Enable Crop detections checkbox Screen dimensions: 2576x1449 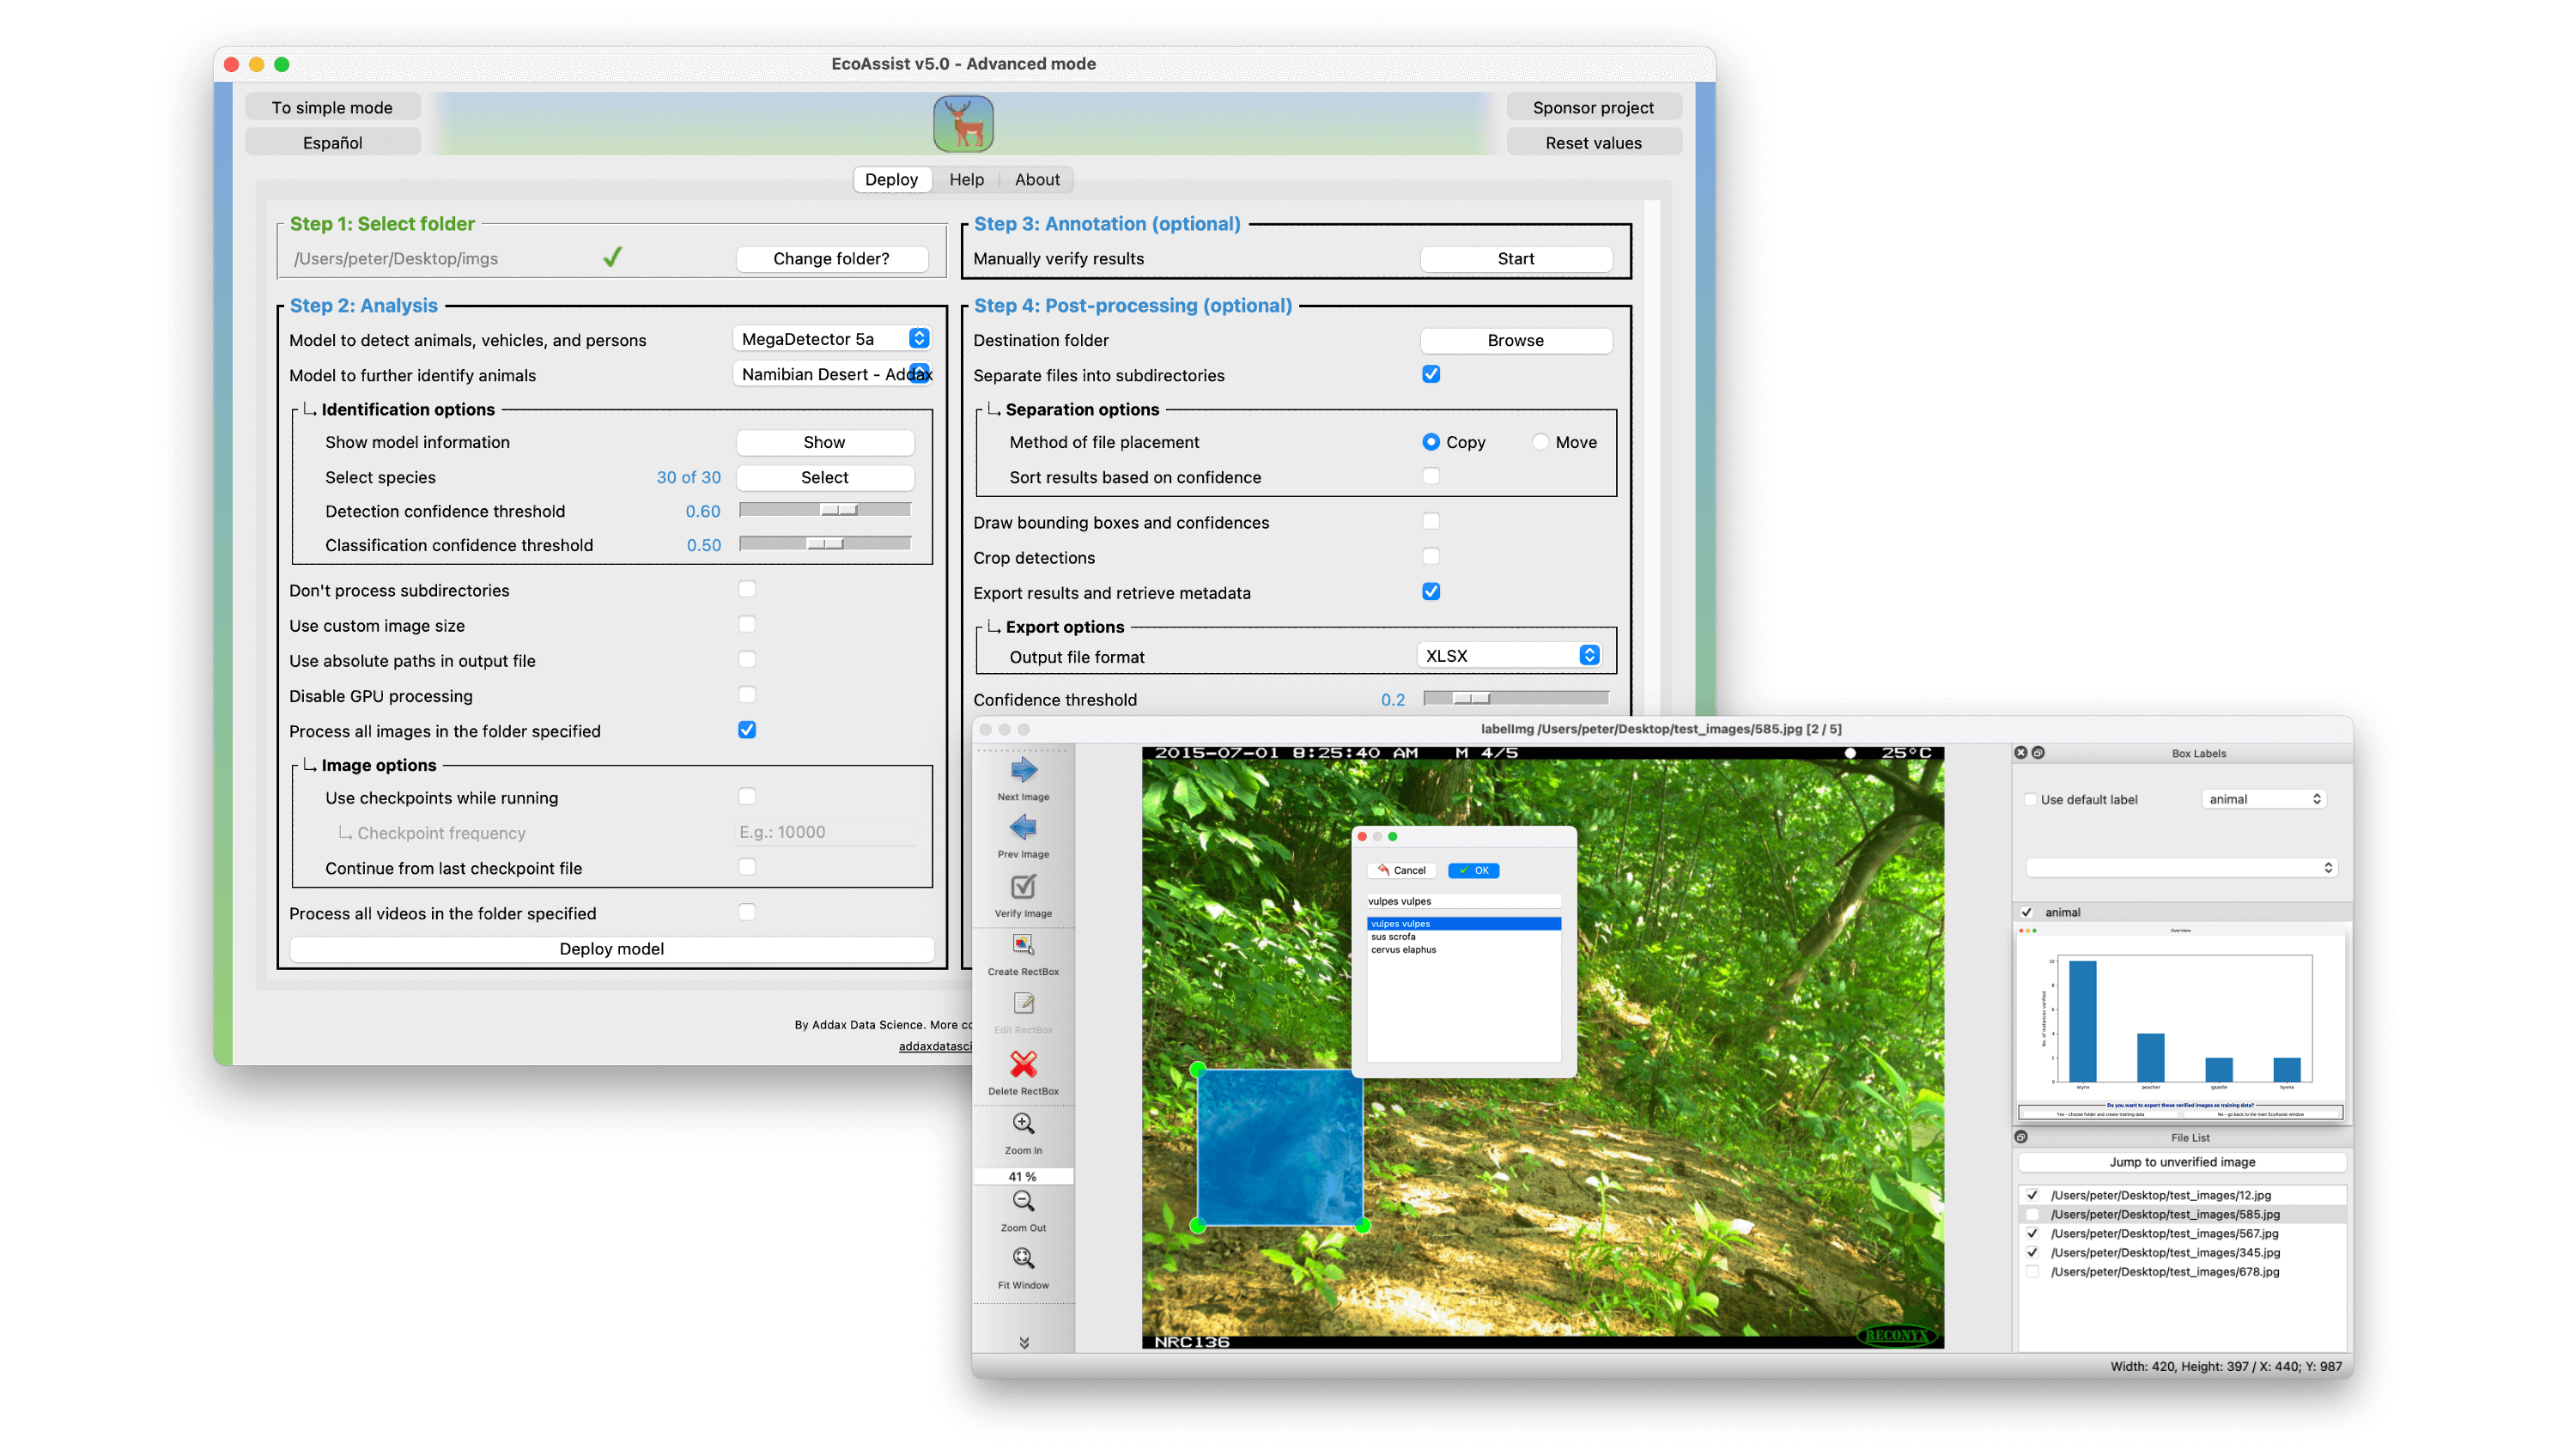point(1431,556)
